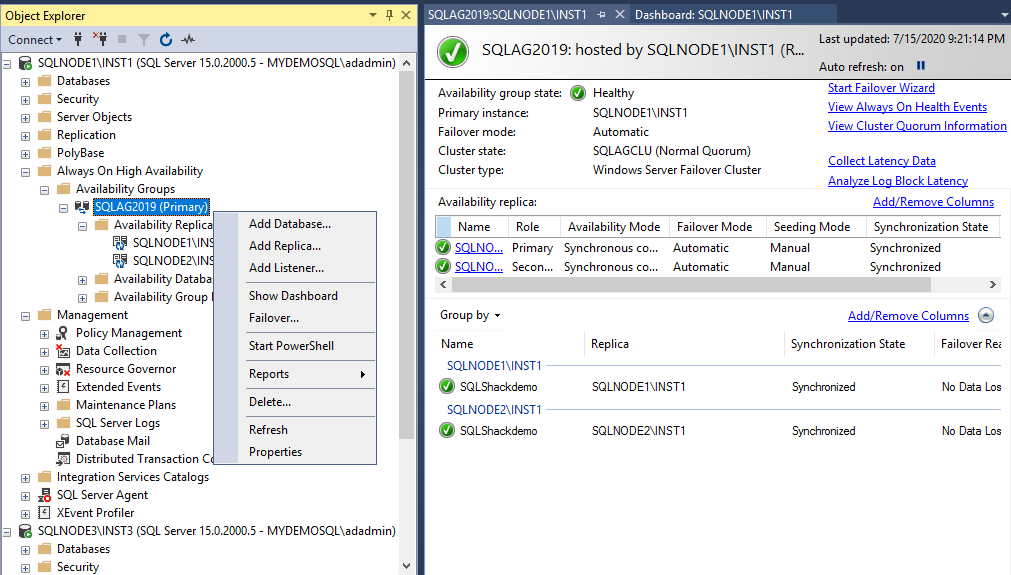This screenshot has width=1011, height=575.
Task: Collapse the Management node
Action: pyautogui.click(x=25, y=316)
